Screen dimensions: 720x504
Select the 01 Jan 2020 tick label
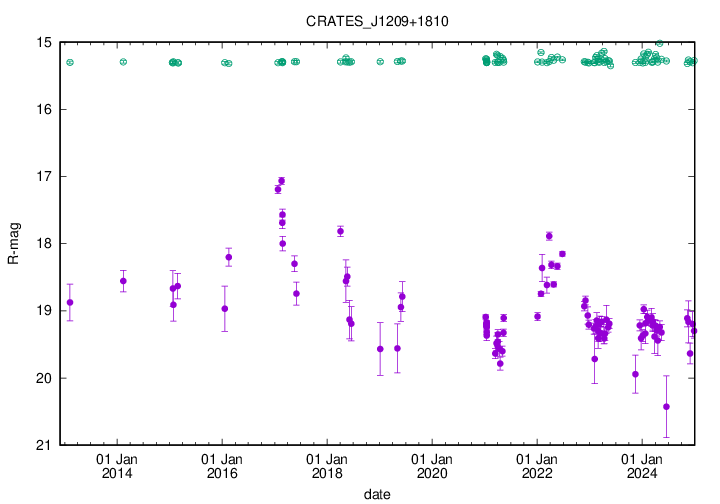[432, 466]
